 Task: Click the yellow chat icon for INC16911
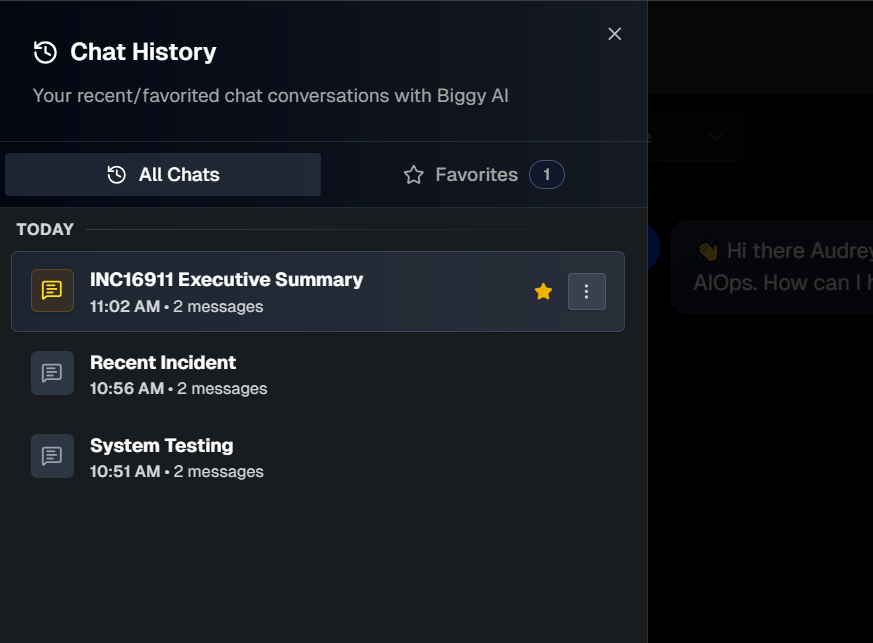pyautogui.click(x=52, y=291)
